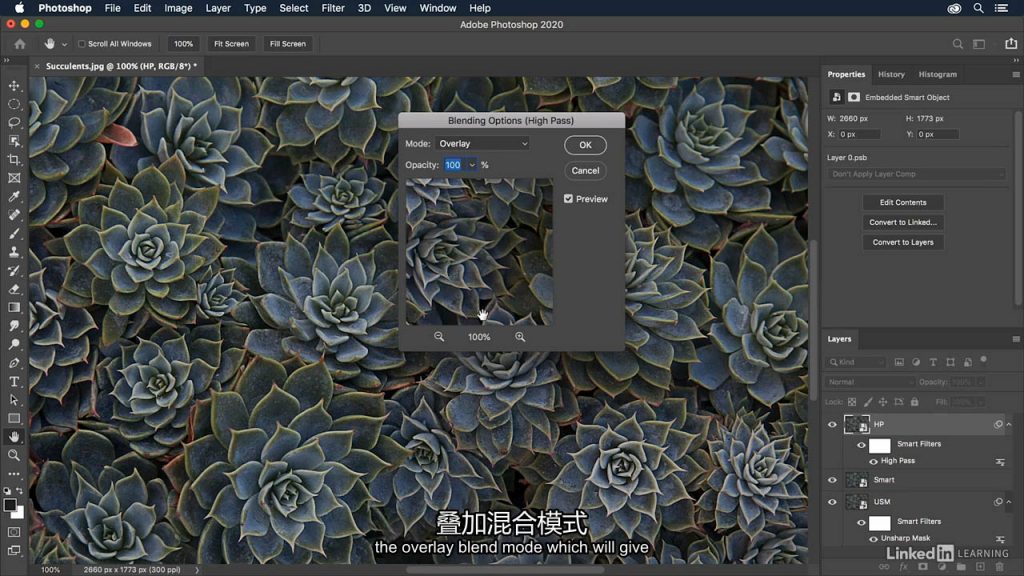Click the Edit Contents button

coord(903,202)
